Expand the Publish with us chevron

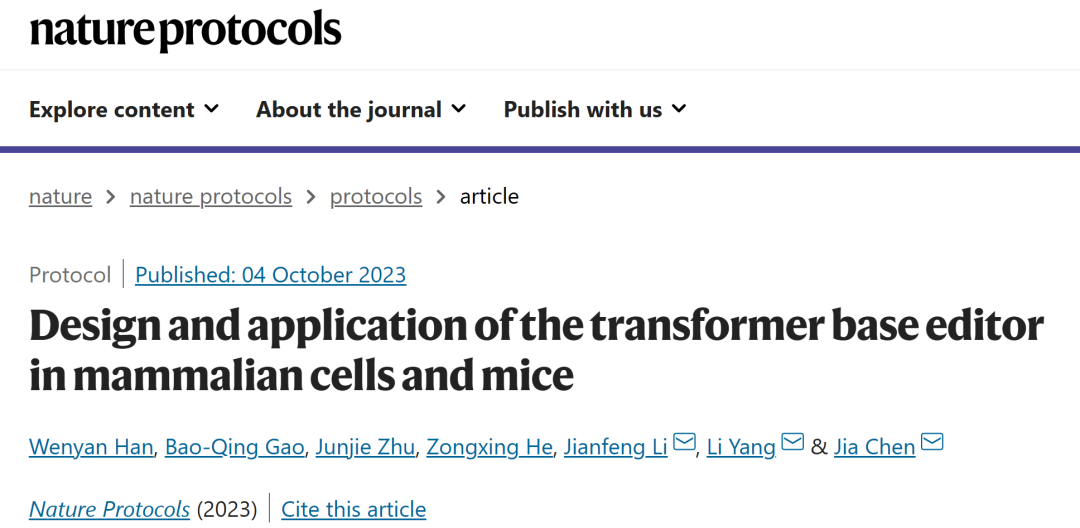click(x=679, y=109)
